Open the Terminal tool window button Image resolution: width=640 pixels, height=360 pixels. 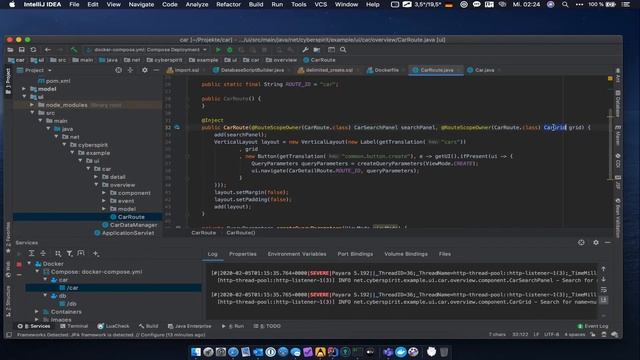[x=74, y=326]
